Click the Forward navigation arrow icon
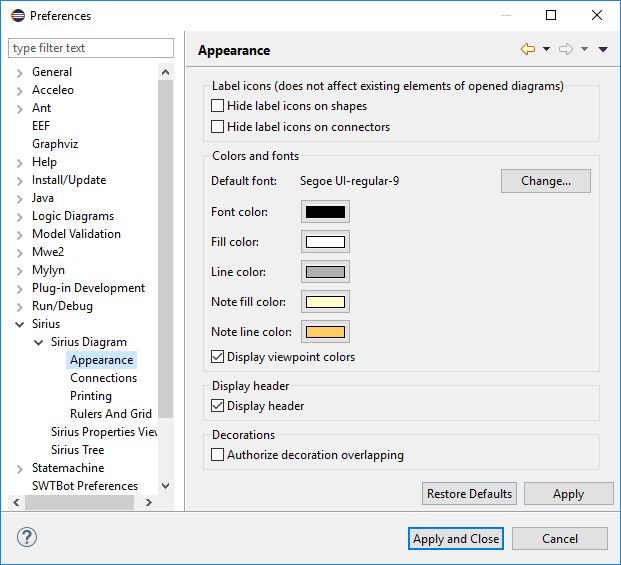The image size is (621, 565). [565, 50]
